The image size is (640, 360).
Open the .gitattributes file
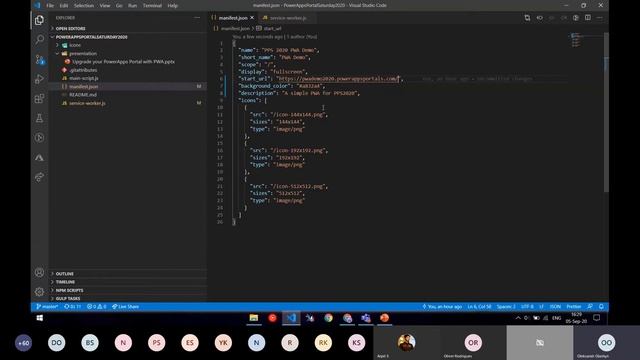click(x=83, y=70)
